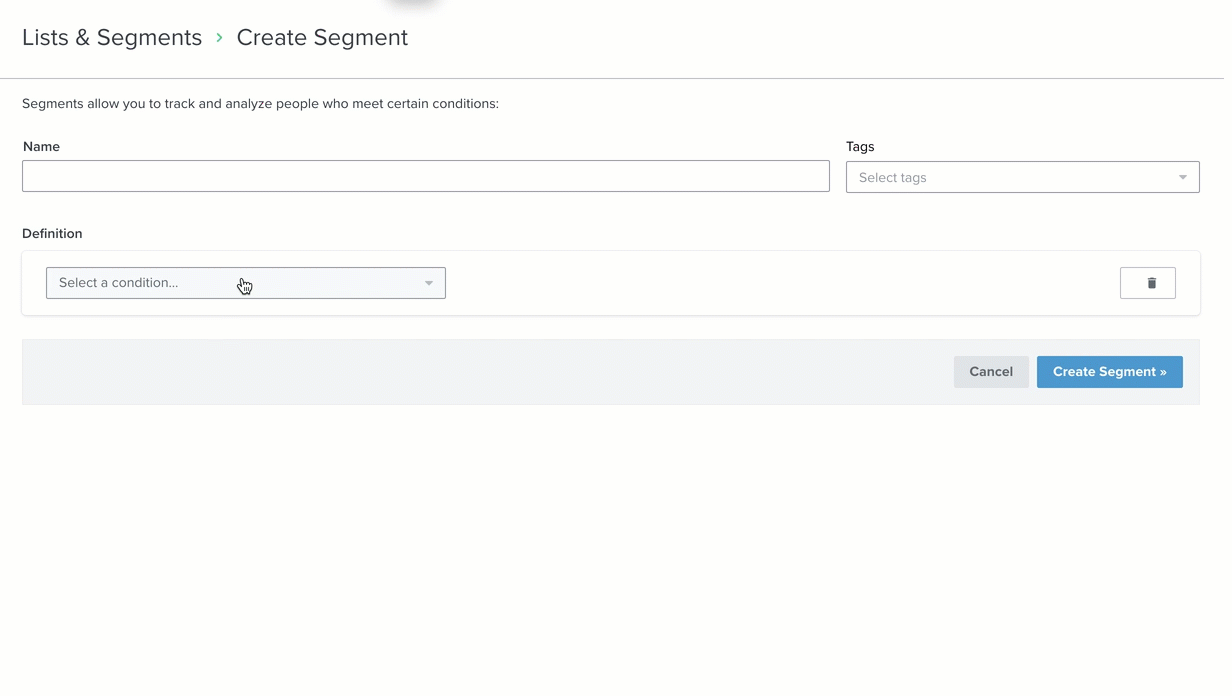Go back to Lists & Segments
This screenshot has height=696, width=1232.
click(x=112, y=38)
